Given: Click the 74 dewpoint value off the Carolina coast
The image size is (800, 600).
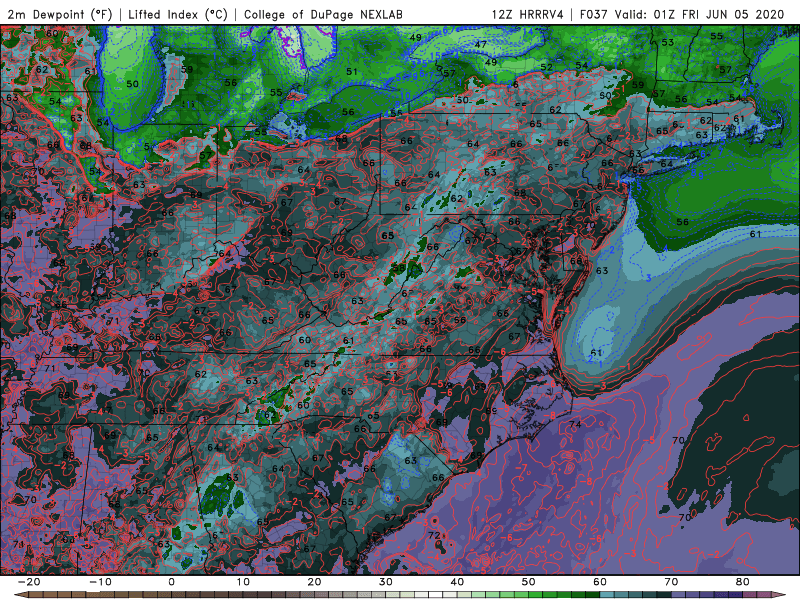Looking at the screenshot, I should coord(576,424).
